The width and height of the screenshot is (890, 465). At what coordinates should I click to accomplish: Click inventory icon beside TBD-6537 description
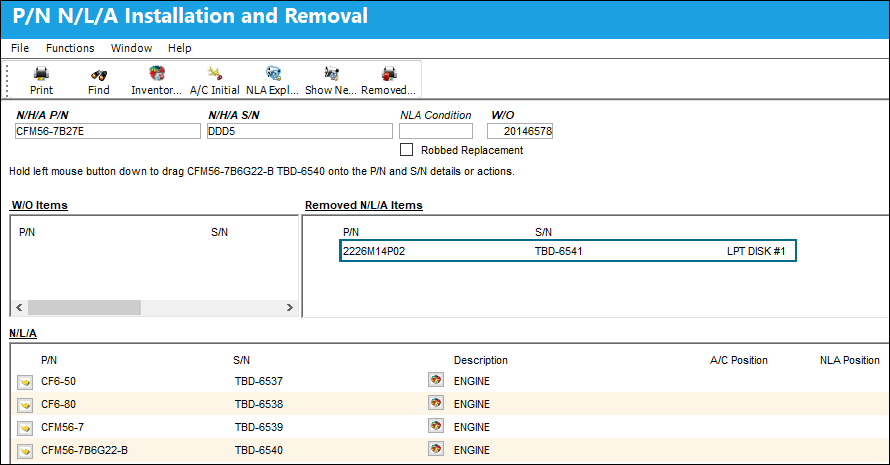click(436, 380)
